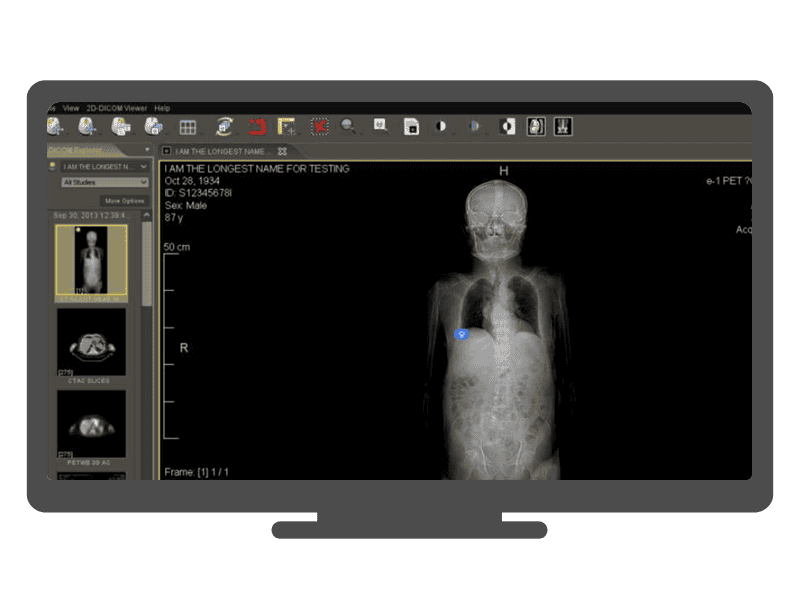Click the first toolbar icon, head with blue arrow
This screenshot has width=800, height=600.
[x=55, y=126]
